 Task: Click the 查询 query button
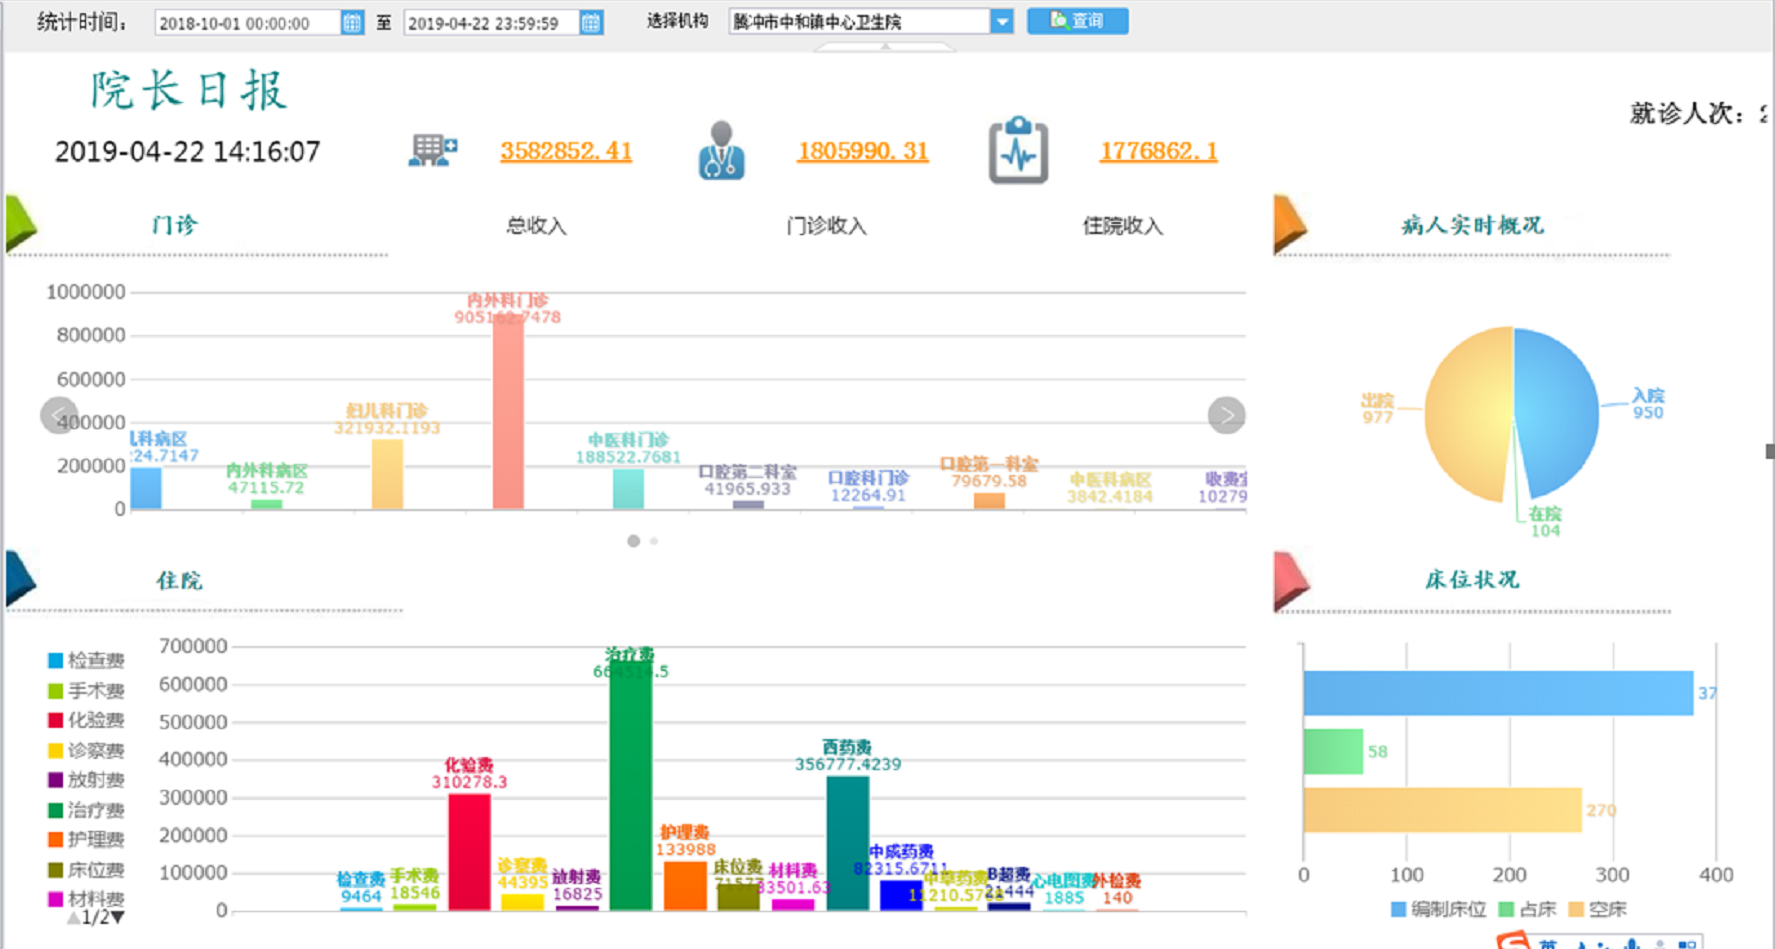pos(1077,21)
